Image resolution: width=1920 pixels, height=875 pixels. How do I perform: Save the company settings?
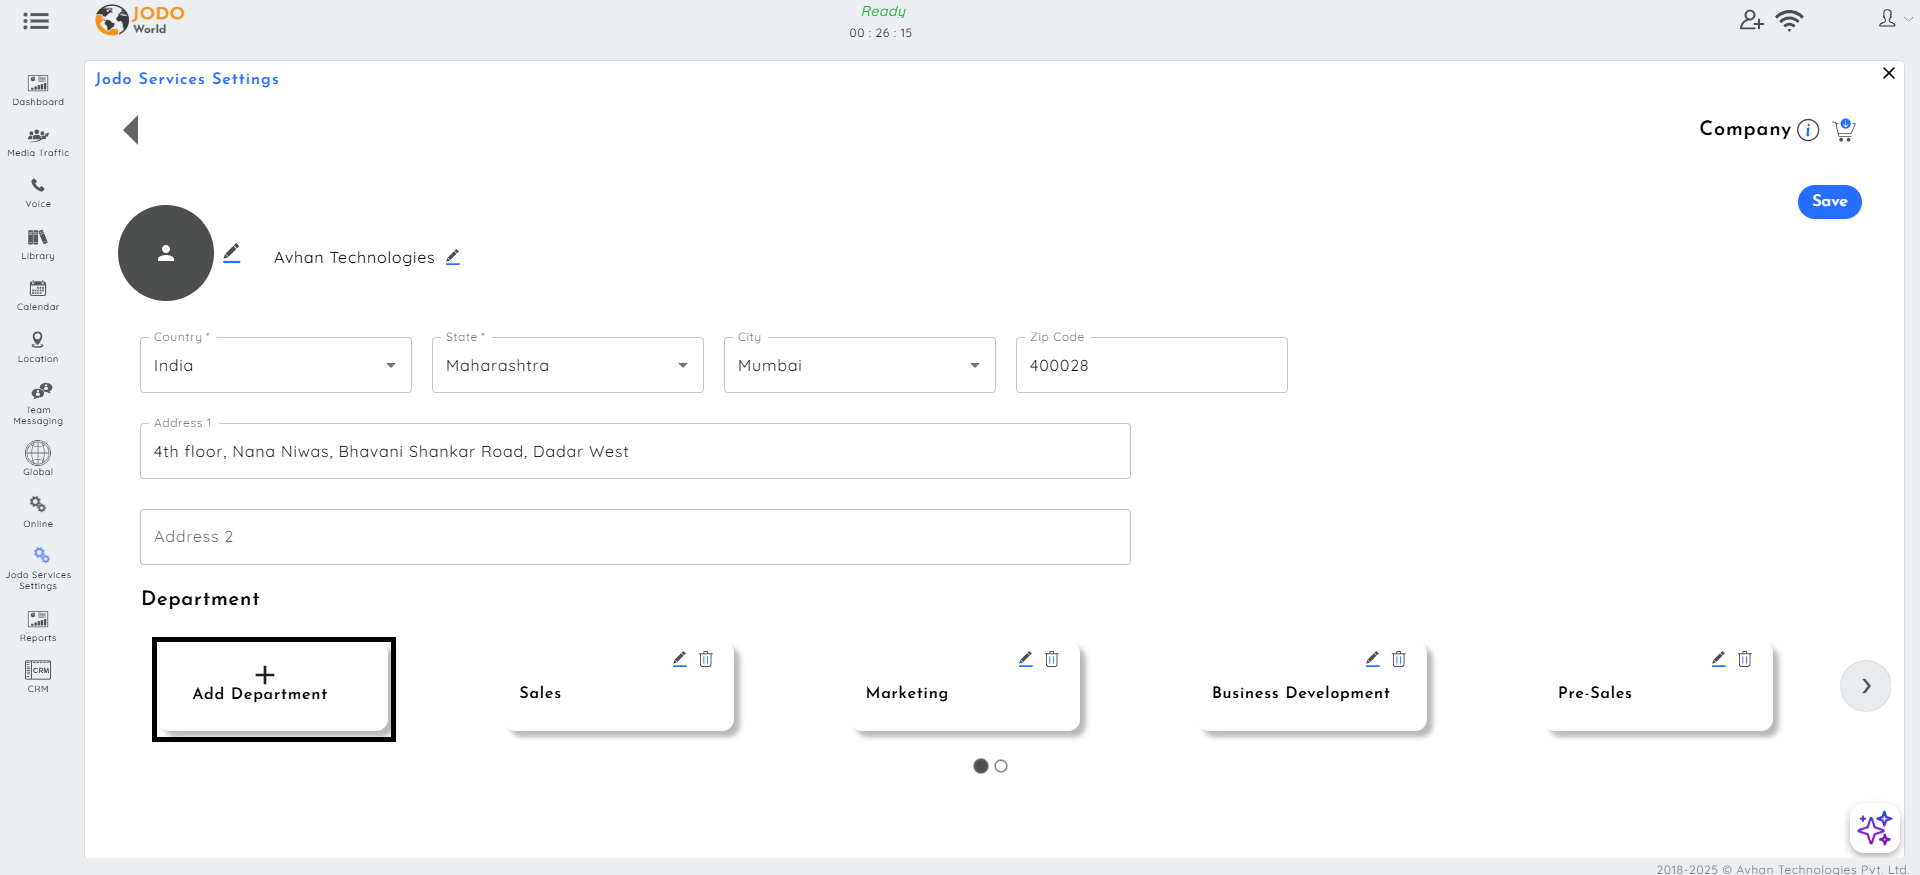pos(1829,201)
